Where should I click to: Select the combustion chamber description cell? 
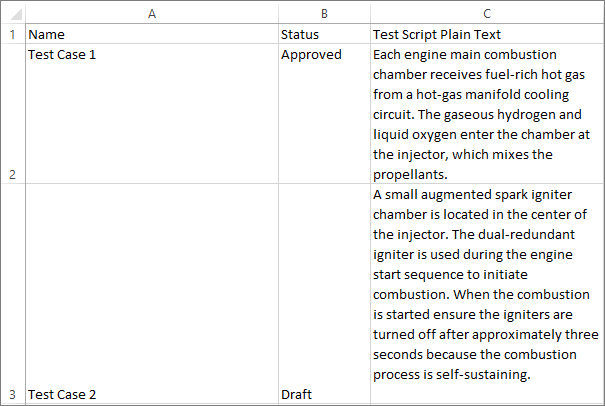[x=486, y=114]
